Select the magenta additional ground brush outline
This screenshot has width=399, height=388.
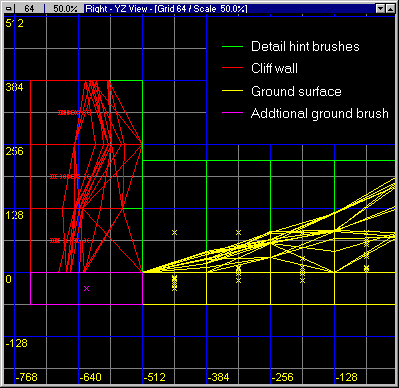click(87, 288)
